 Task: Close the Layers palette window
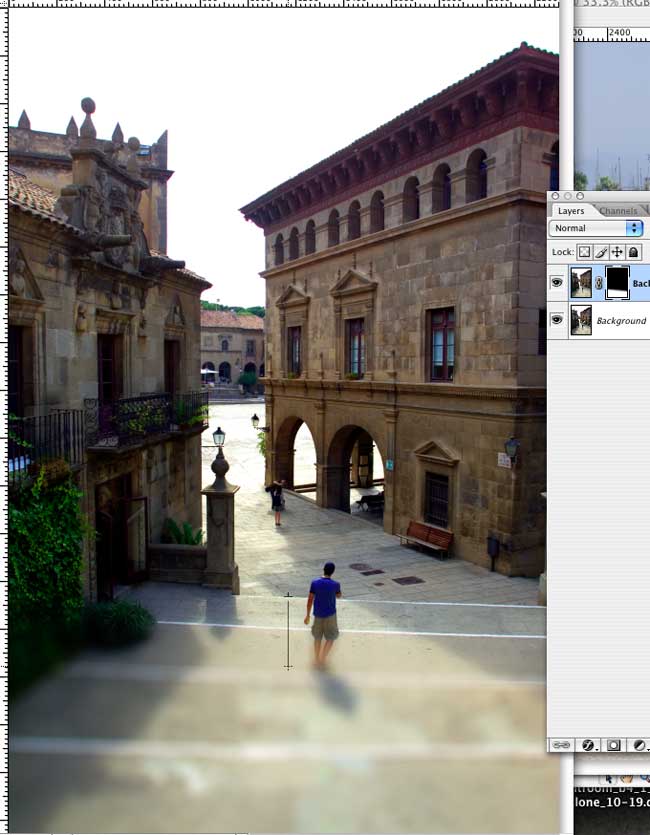coord(555,196)
